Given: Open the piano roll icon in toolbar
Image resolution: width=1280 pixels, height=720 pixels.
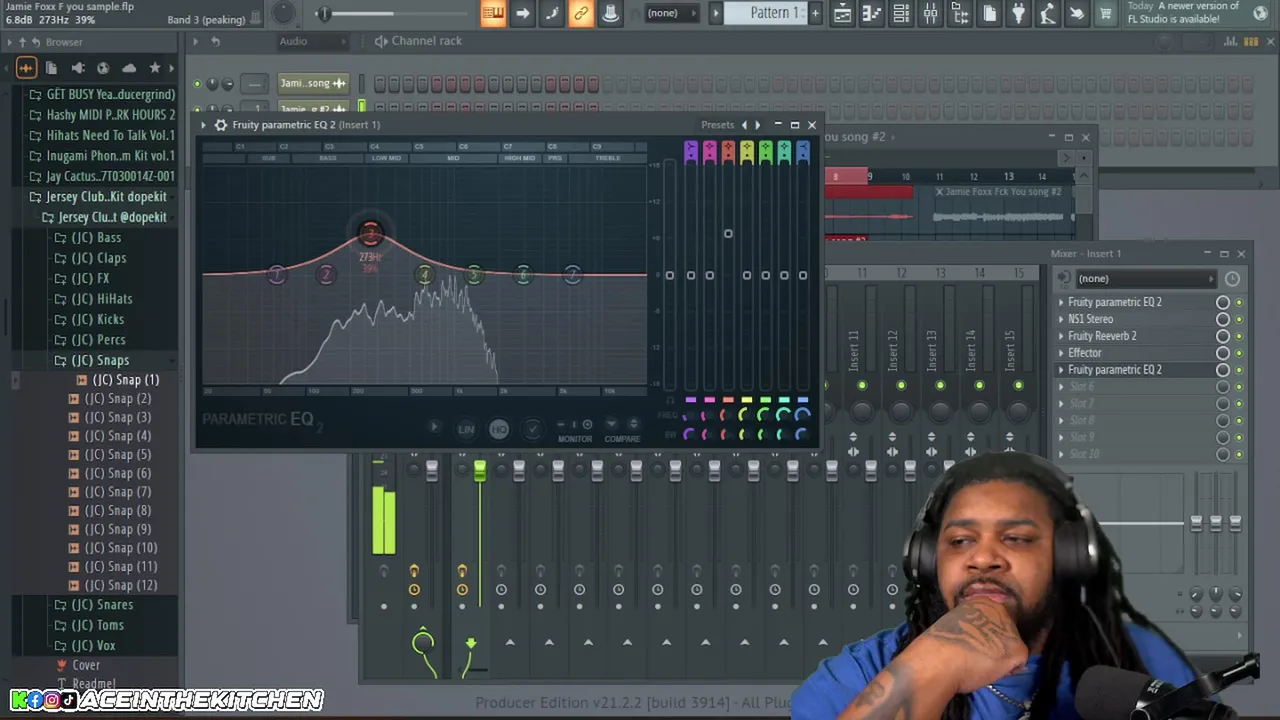Looking at the screenshot, I should (x=871, y=13).
